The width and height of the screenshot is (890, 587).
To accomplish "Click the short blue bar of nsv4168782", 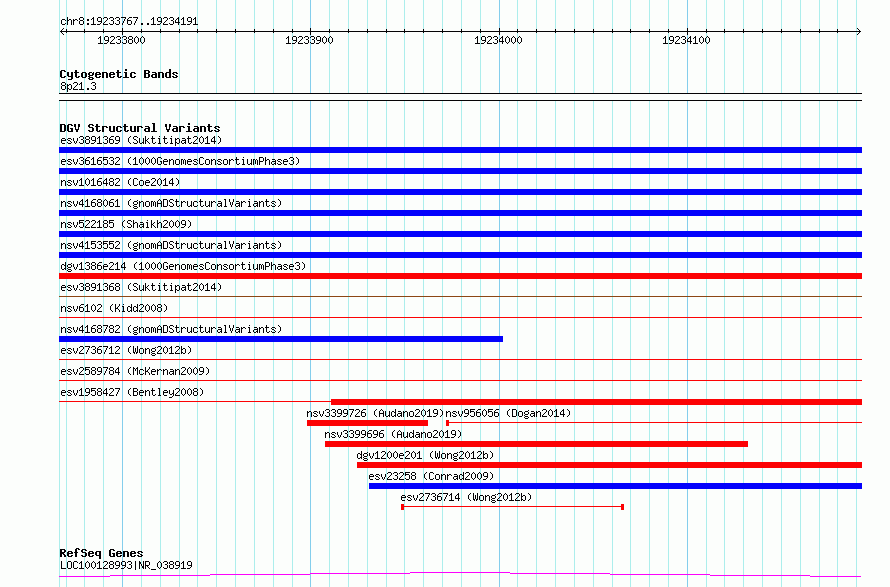I will coord(281,339).
